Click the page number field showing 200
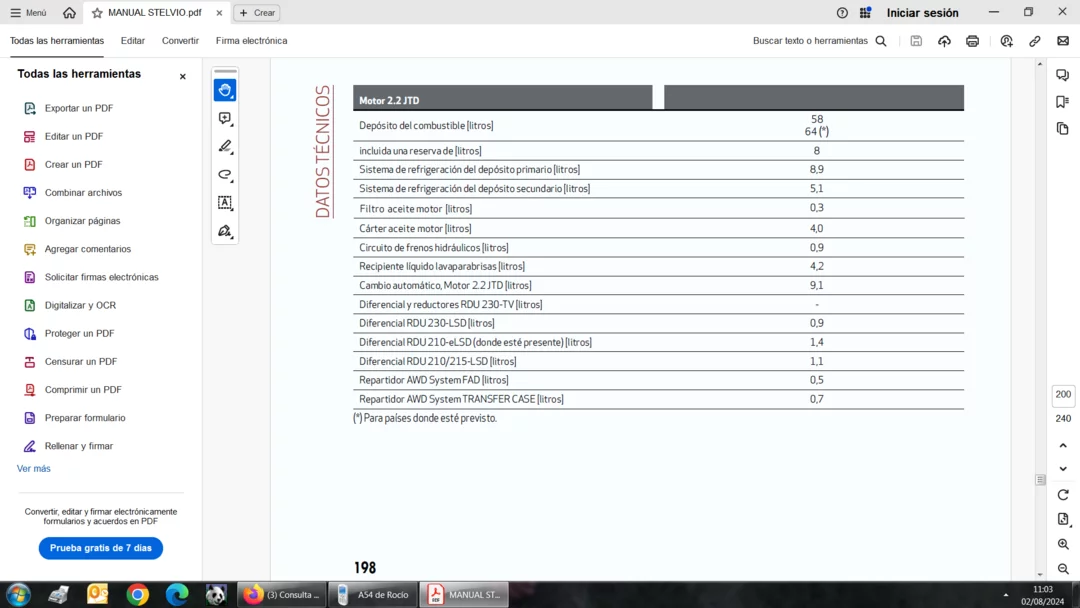This screenshot has width=1080, height=608. coord(1063,395)
